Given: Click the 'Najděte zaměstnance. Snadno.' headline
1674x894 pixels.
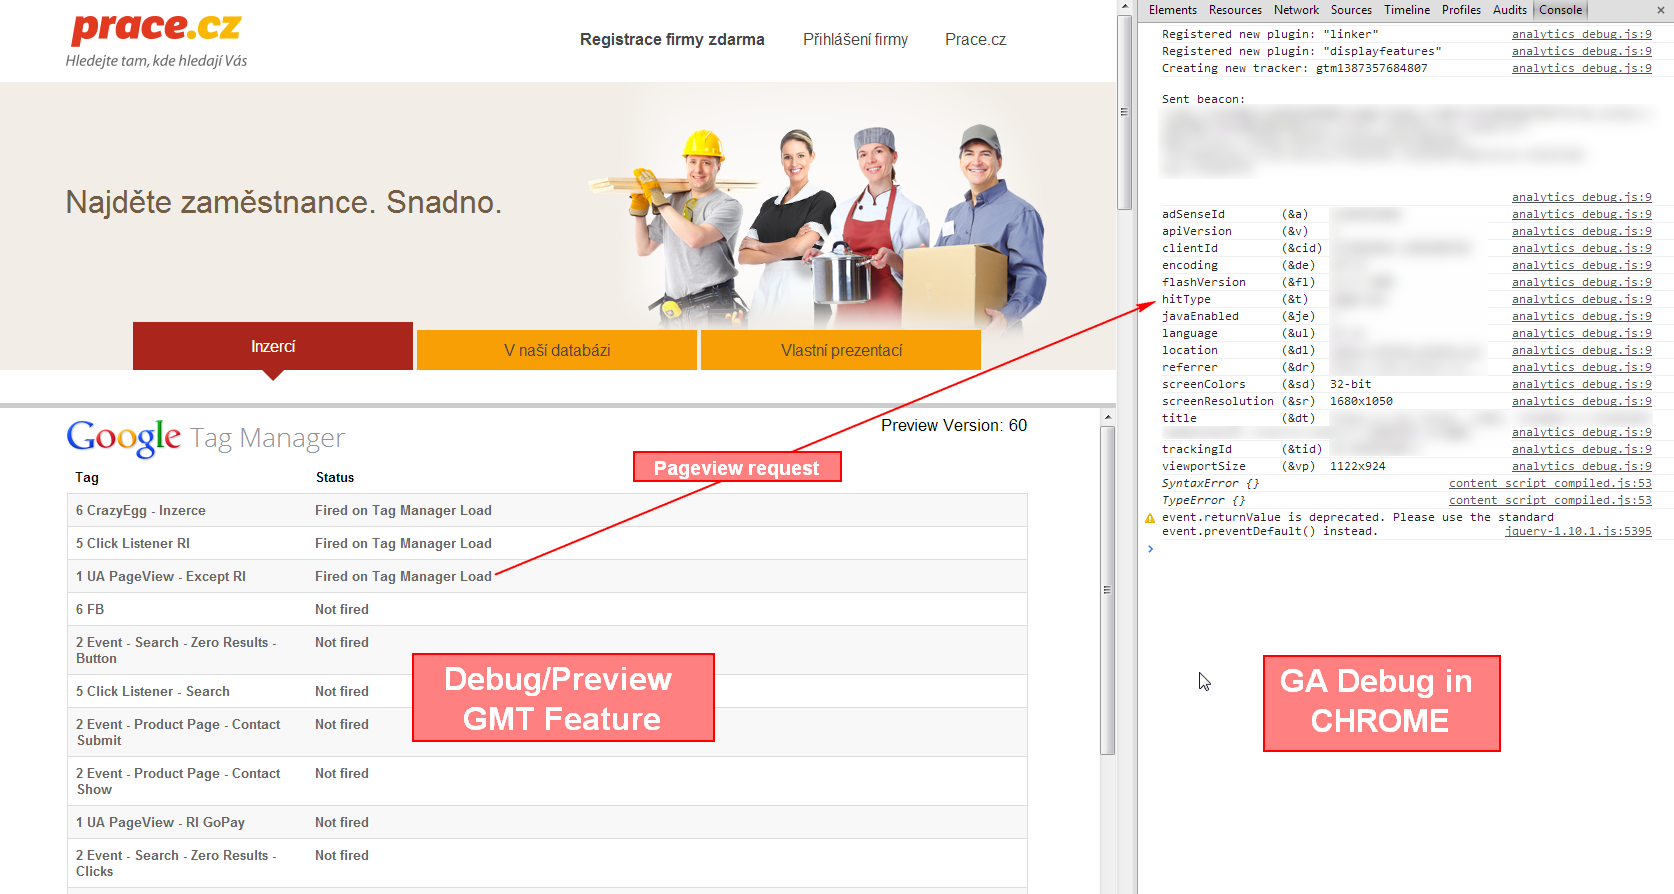Looking at the screenshot, I should click(284, 202).
